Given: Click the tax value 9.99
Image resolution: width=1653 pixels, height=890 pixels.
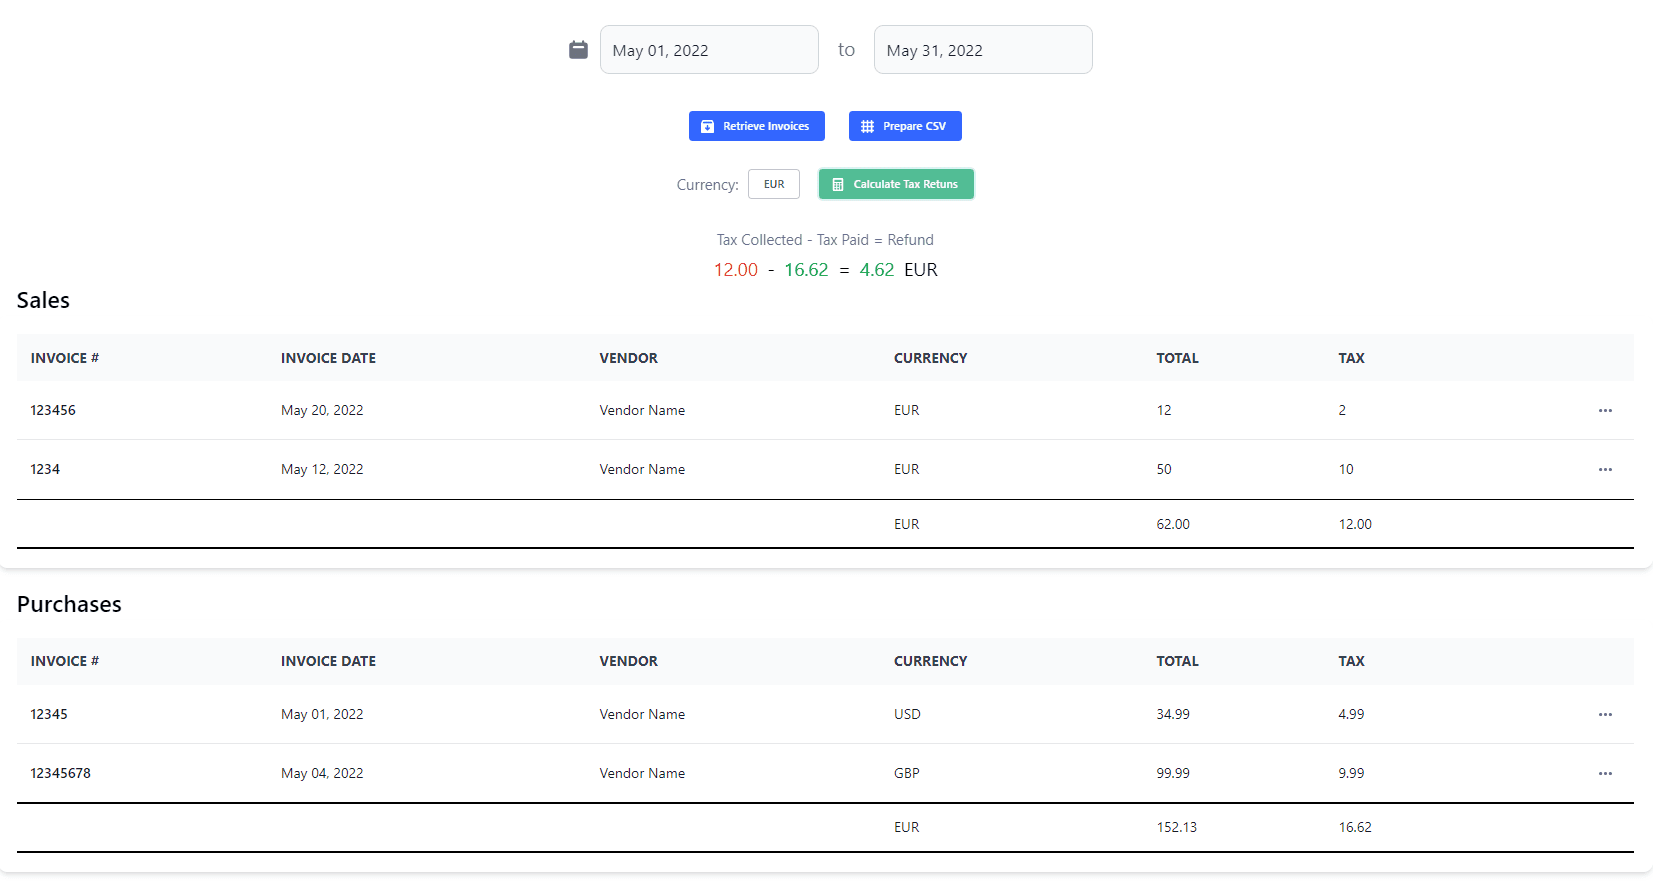Looking at the screenshot, I should pyautogui.click(x=1351, y=773).
